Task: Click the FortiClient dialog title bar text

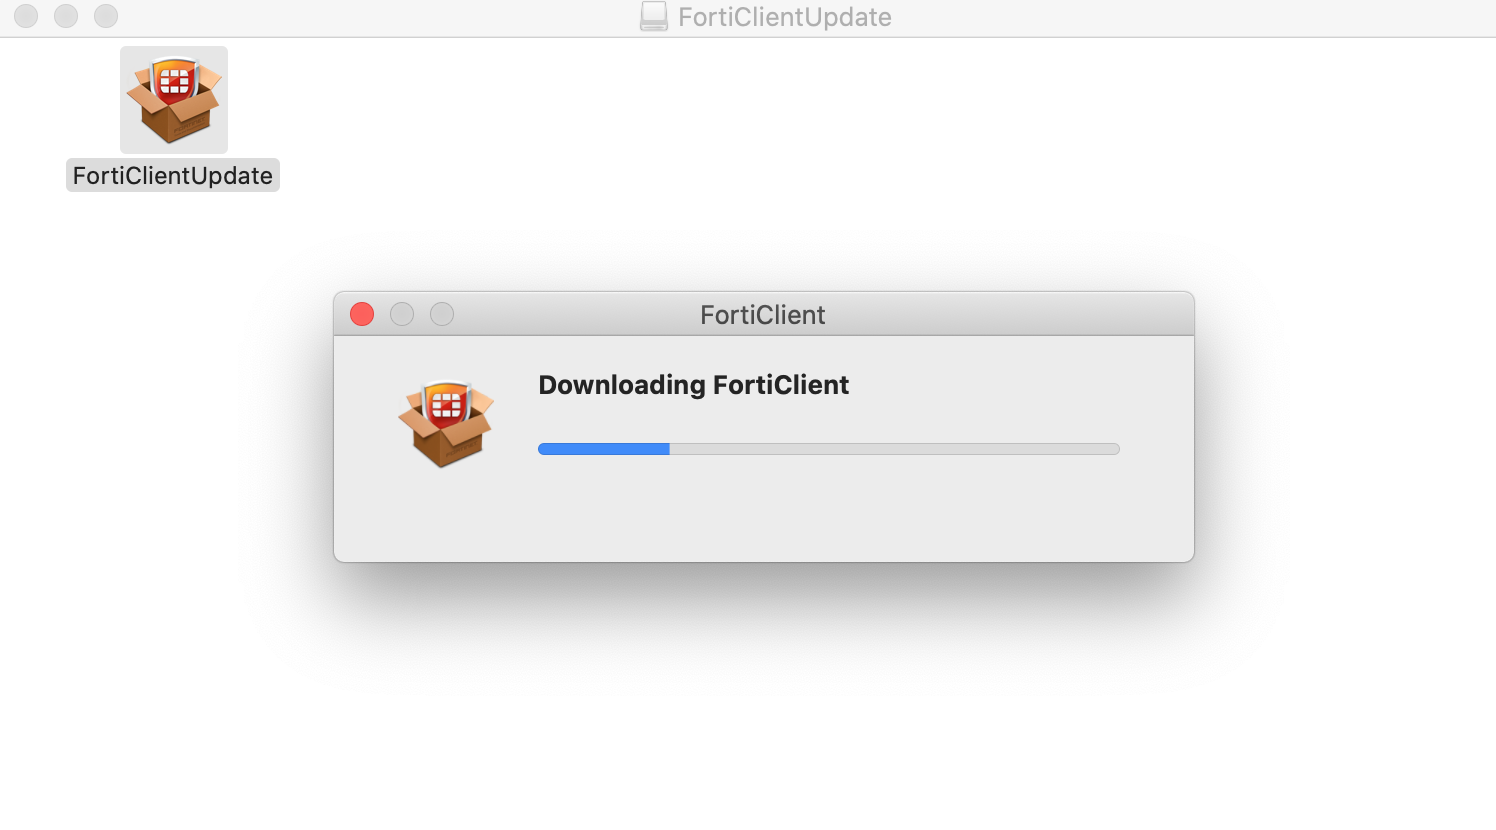Action: point(763,315)
